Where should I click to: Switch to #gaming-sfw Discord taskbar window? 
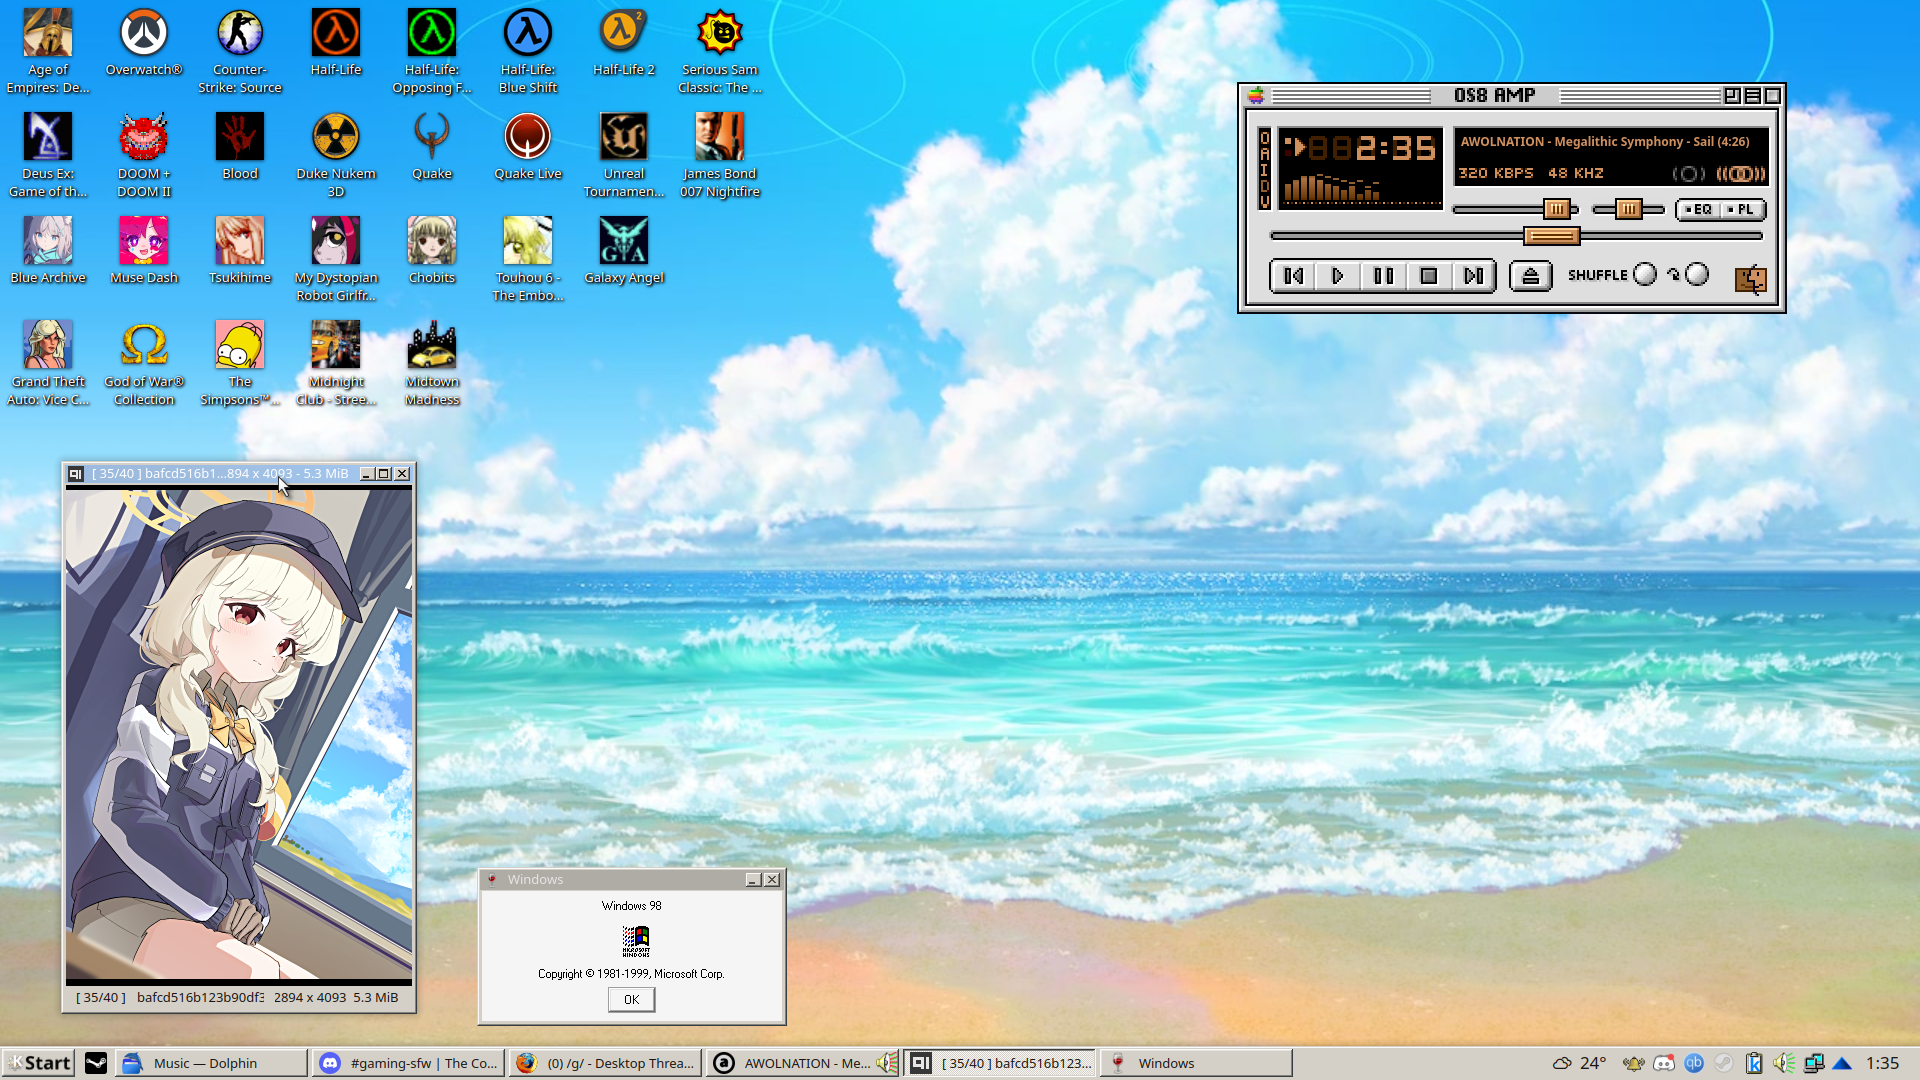409,1063
